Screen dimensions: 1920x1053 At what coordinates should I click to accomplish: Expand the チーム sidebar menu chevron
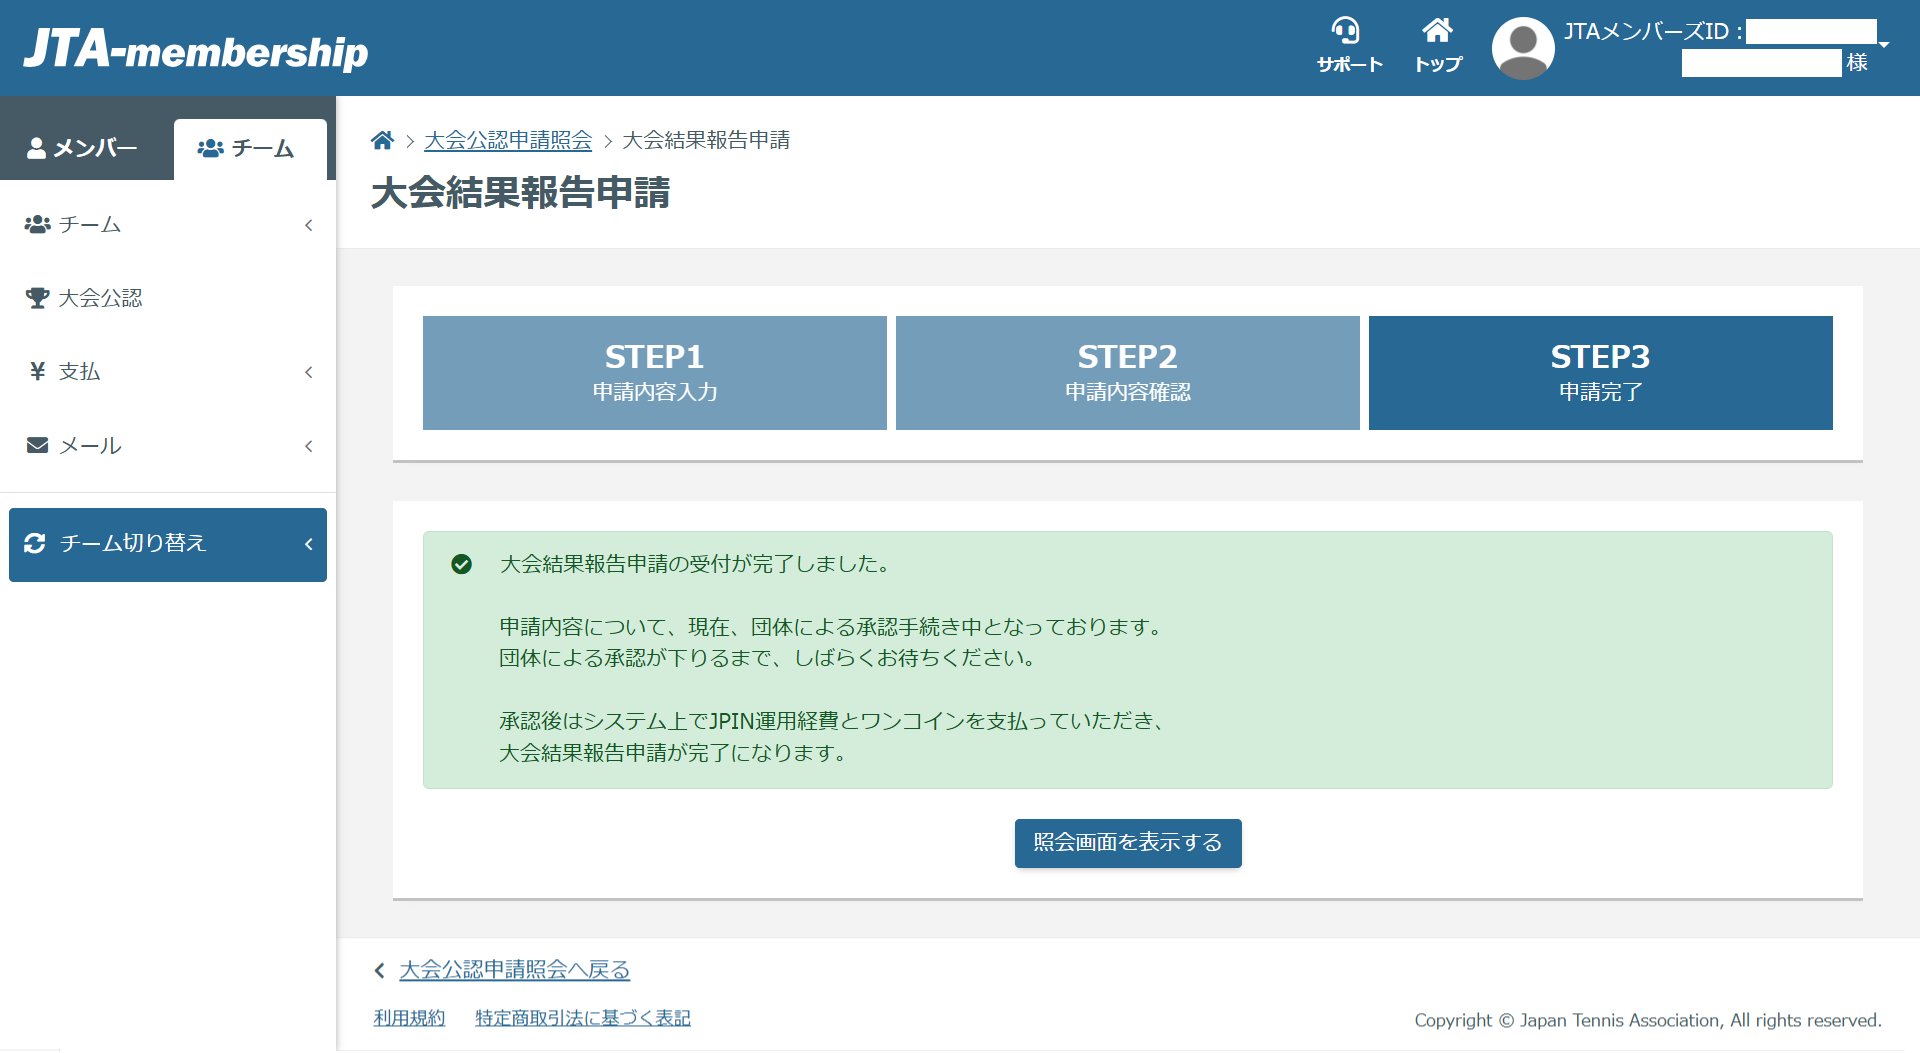308,225
